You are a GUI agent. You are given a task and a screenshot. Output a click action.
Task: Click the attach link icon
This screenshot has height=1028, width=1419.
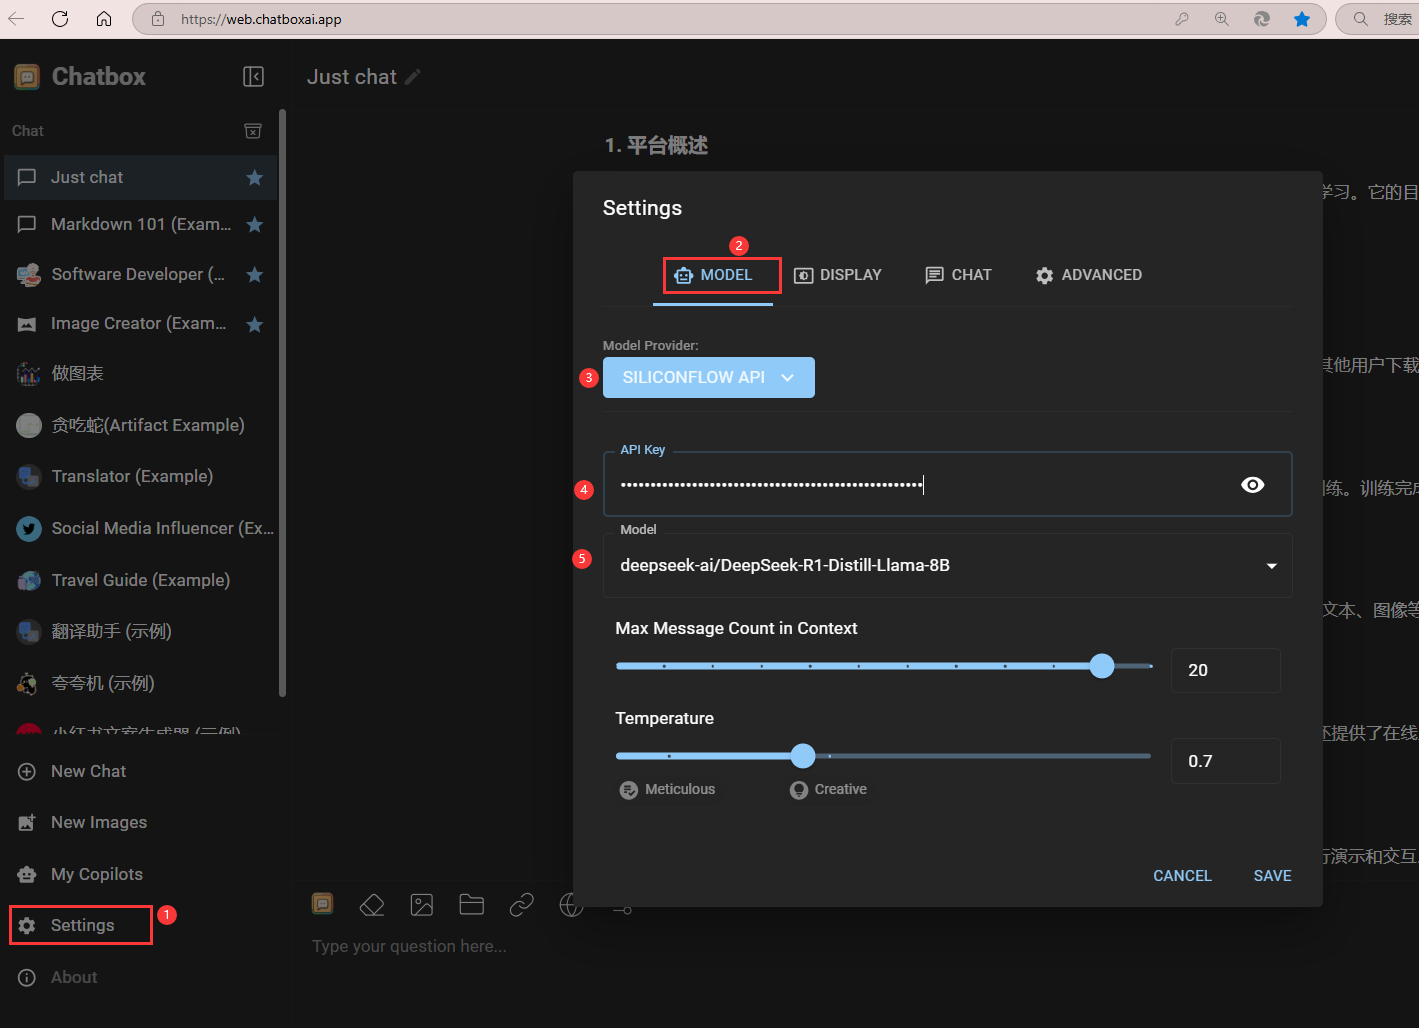coord(521,905)
